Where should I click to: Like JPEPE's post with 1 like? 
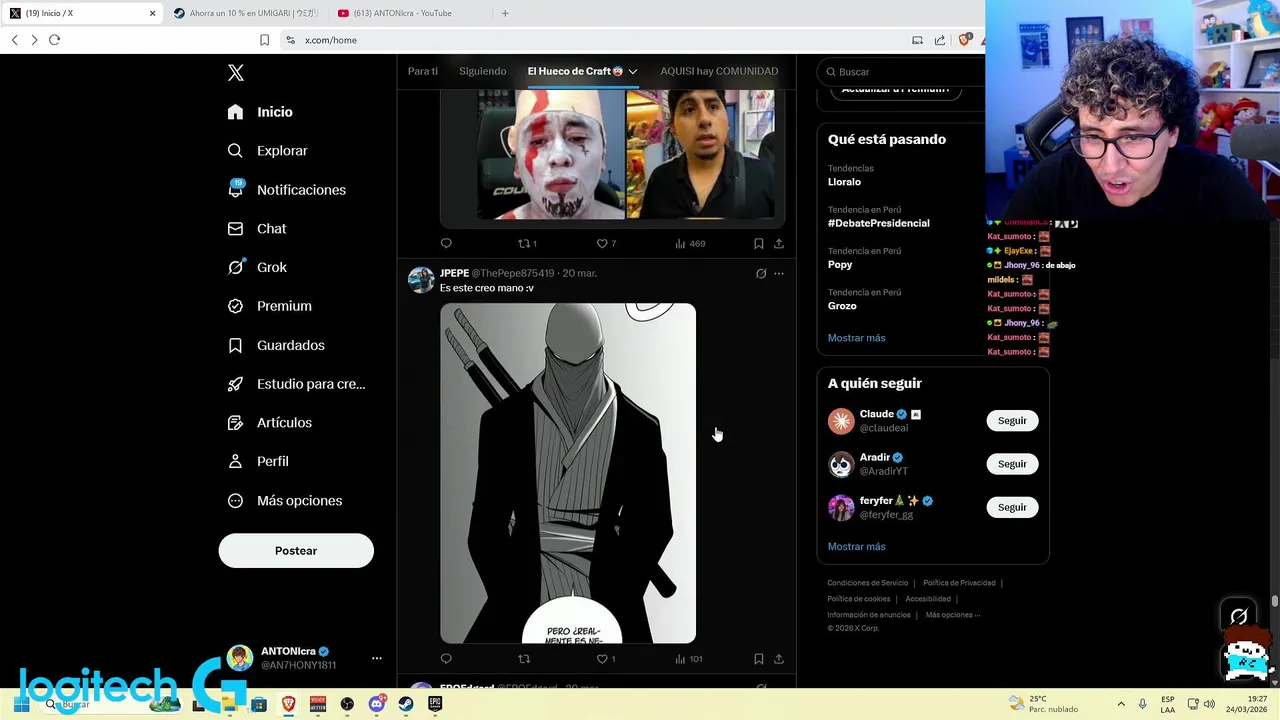pos(606,659)
